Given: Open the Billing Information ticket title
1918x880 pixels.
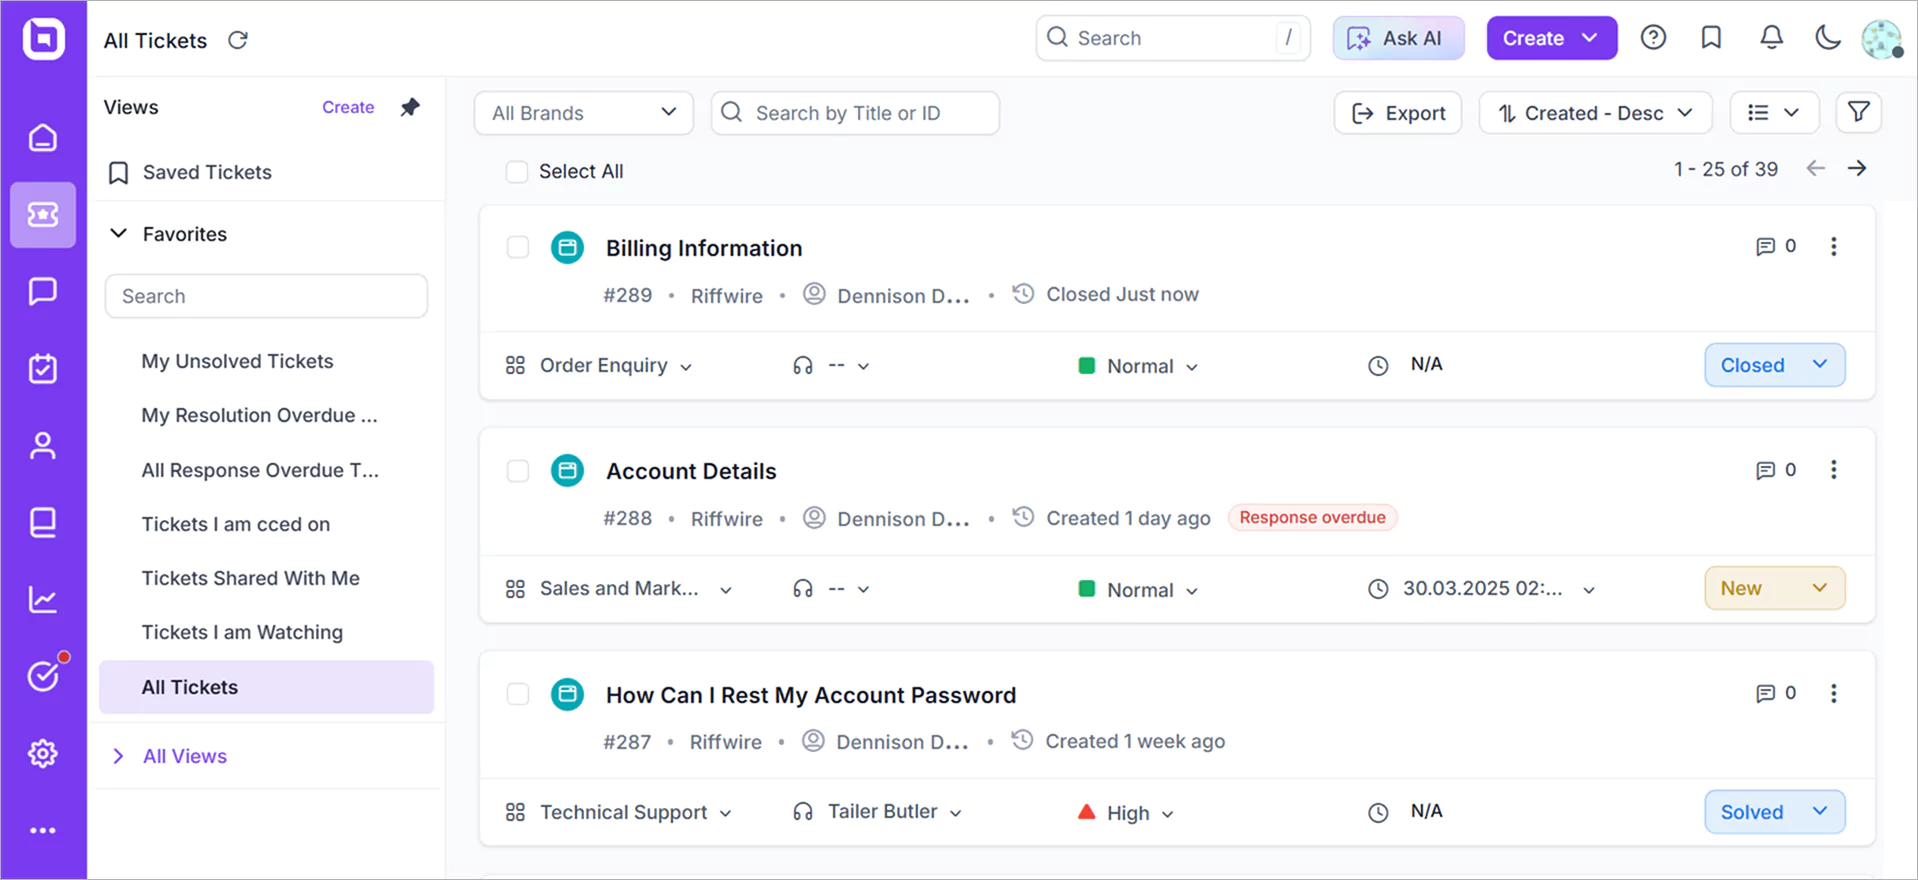Looking at the screenshot, I should pyautogui.click(x=704, y=248).
